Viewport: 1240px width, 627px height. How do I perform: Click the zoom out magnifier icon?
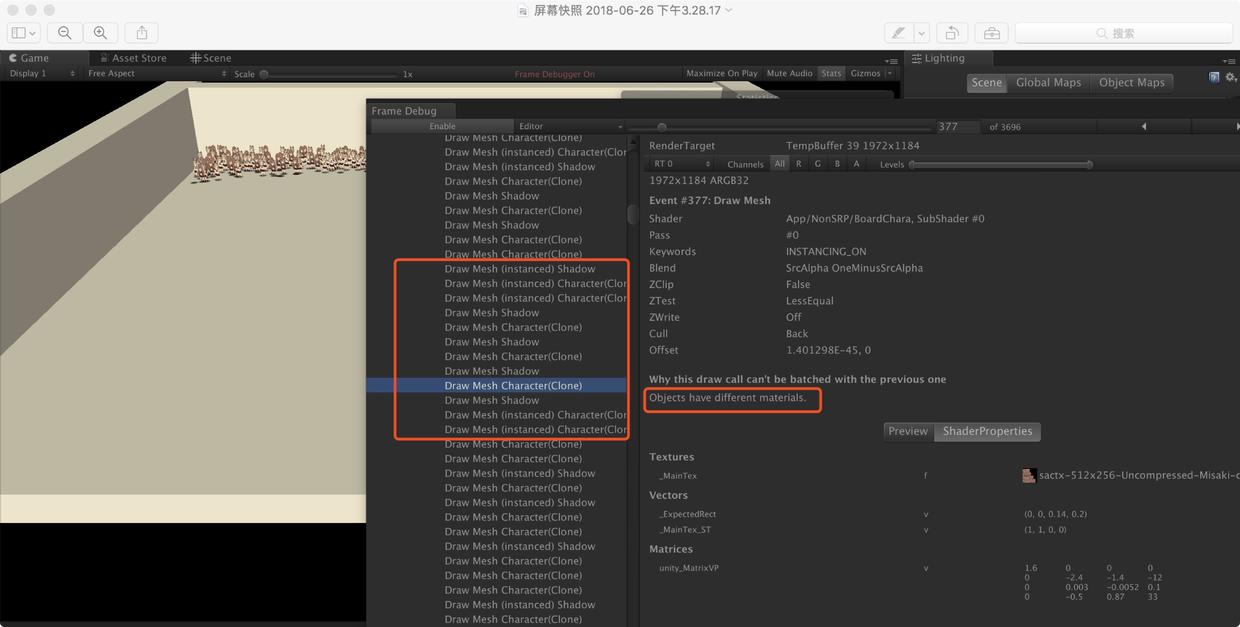tap(65, 33)
